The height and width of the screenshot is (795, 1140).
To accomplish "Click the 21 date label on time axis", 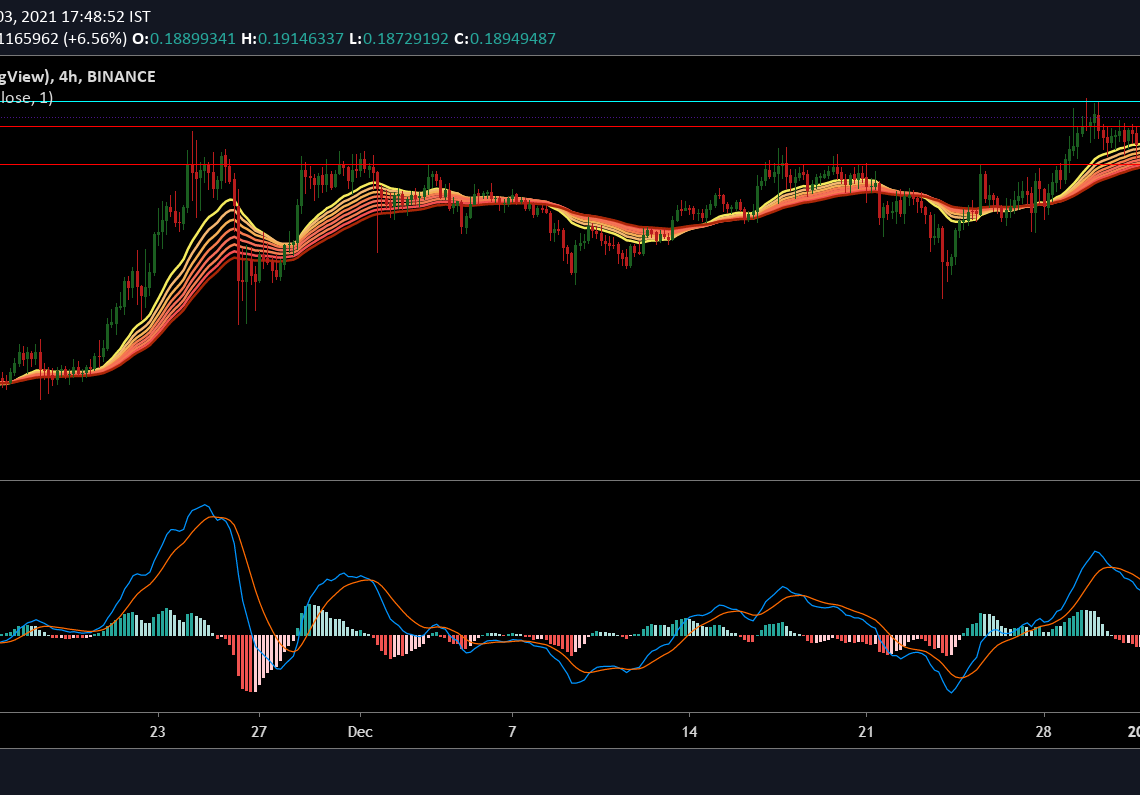I will pos(866,731).
